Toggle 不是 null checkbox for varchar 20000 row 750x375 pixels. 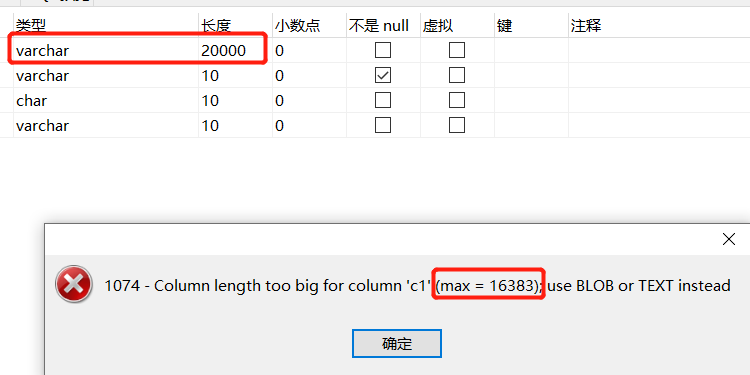coord(383,50)
